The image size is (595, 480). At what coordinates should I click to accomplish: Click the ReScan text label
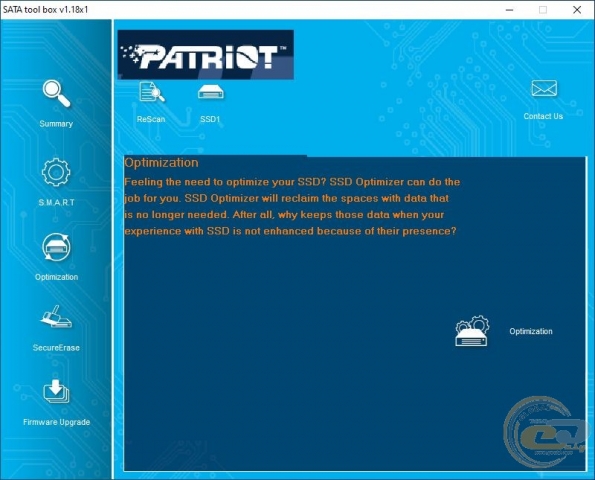(x=151, y=119)
